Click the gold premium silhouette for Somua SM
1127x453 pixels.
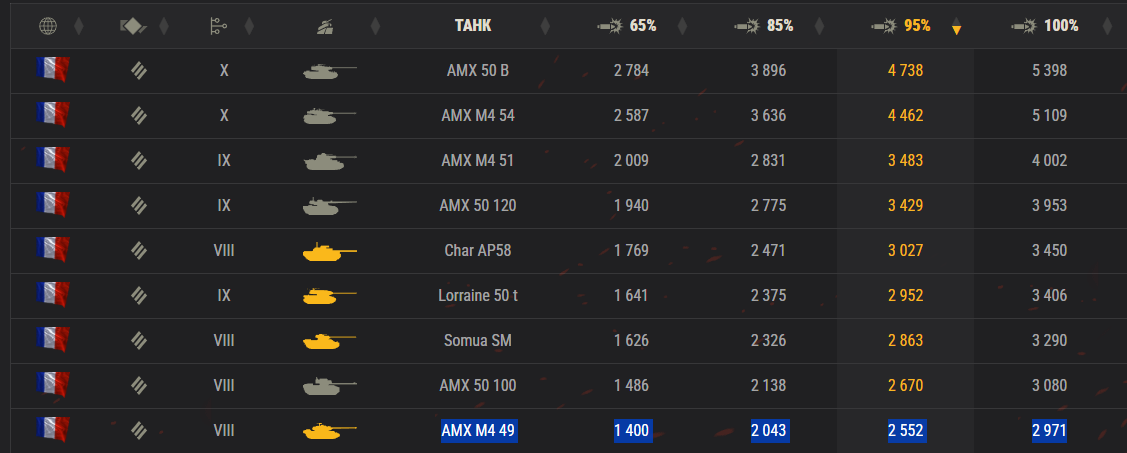pyautogui.click(x=330, y=341)
